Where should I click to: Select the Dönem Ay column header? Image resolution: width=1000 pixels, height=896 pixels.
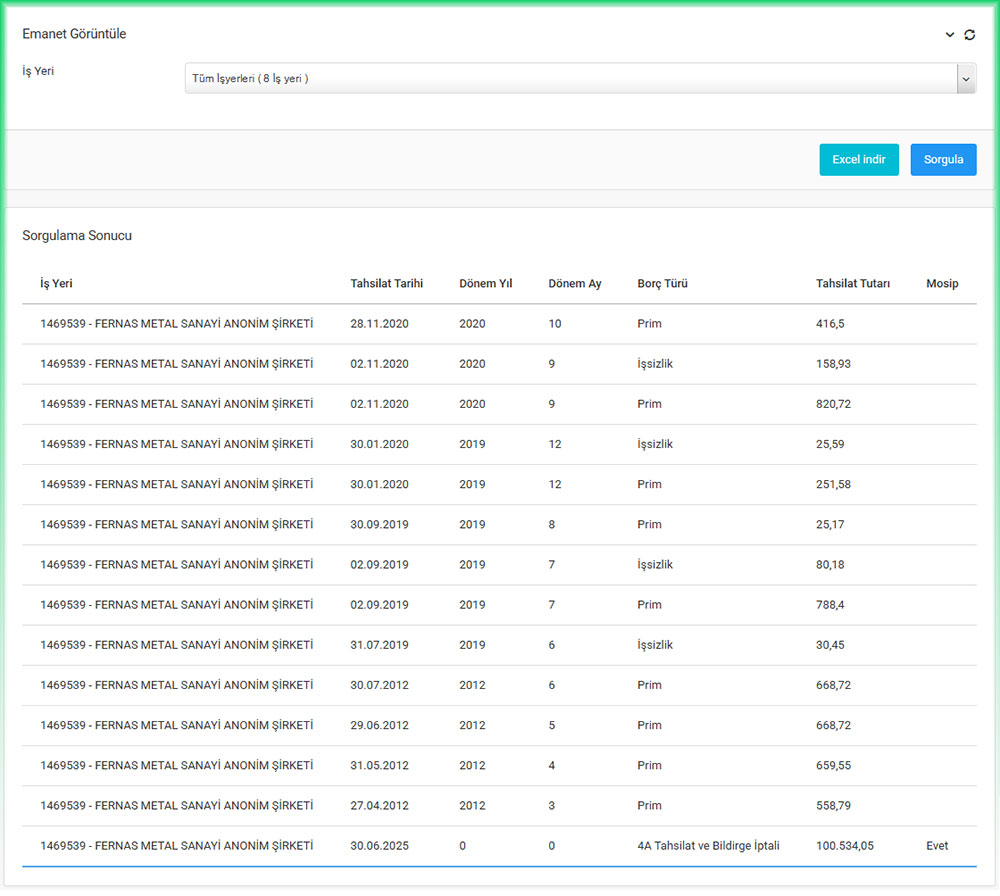point(574,284)
